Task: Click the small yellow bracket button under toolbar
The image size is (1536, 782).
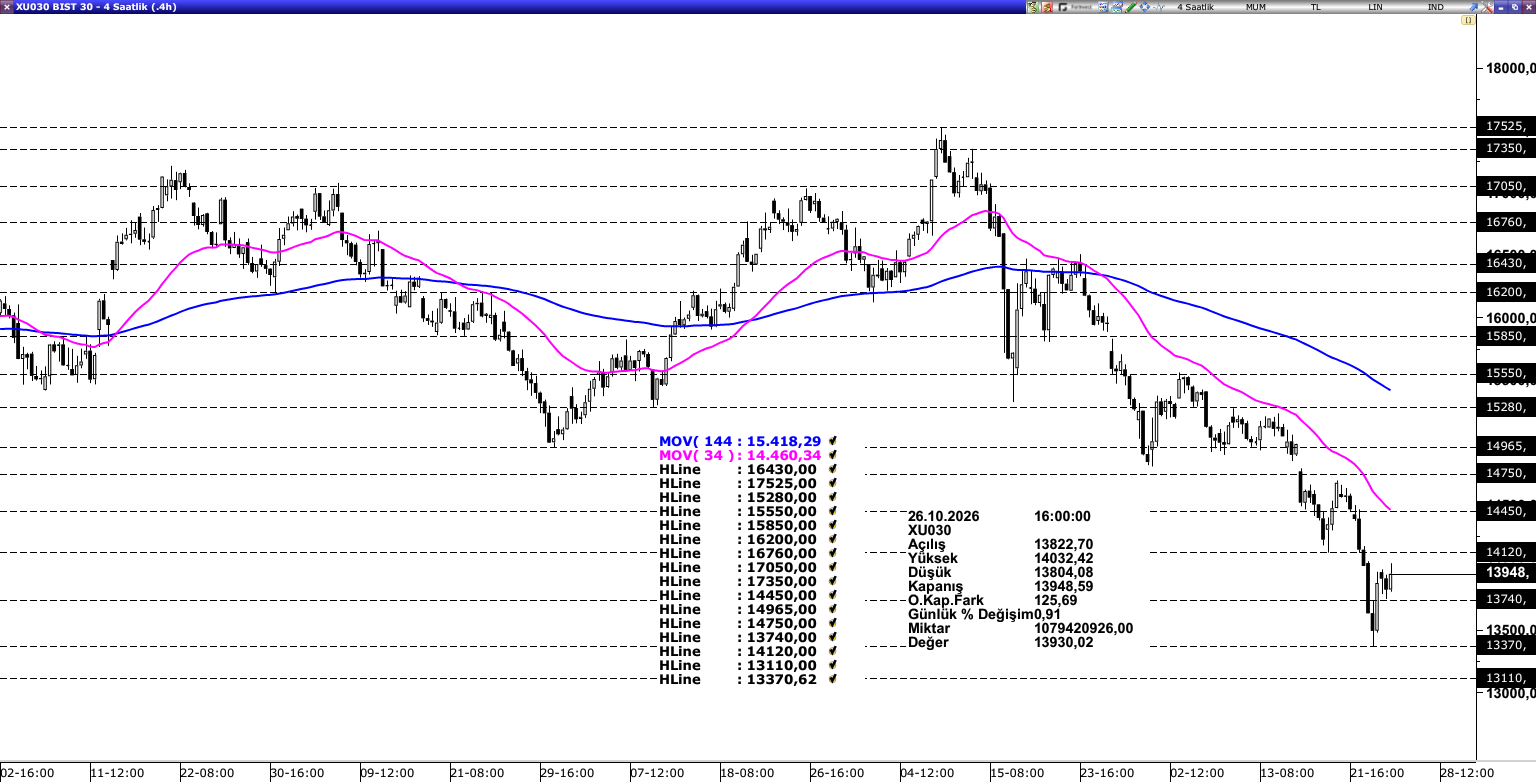Action: click(x=1468, y=20)
